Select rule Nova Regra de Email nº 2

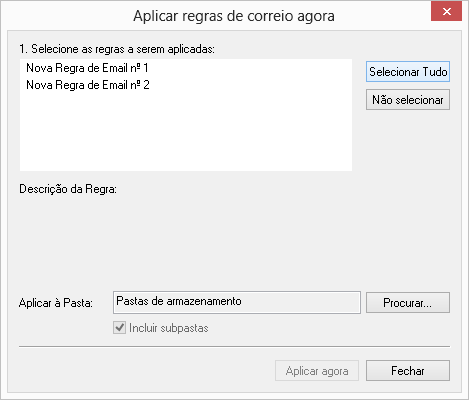click(x=88, y=85)
